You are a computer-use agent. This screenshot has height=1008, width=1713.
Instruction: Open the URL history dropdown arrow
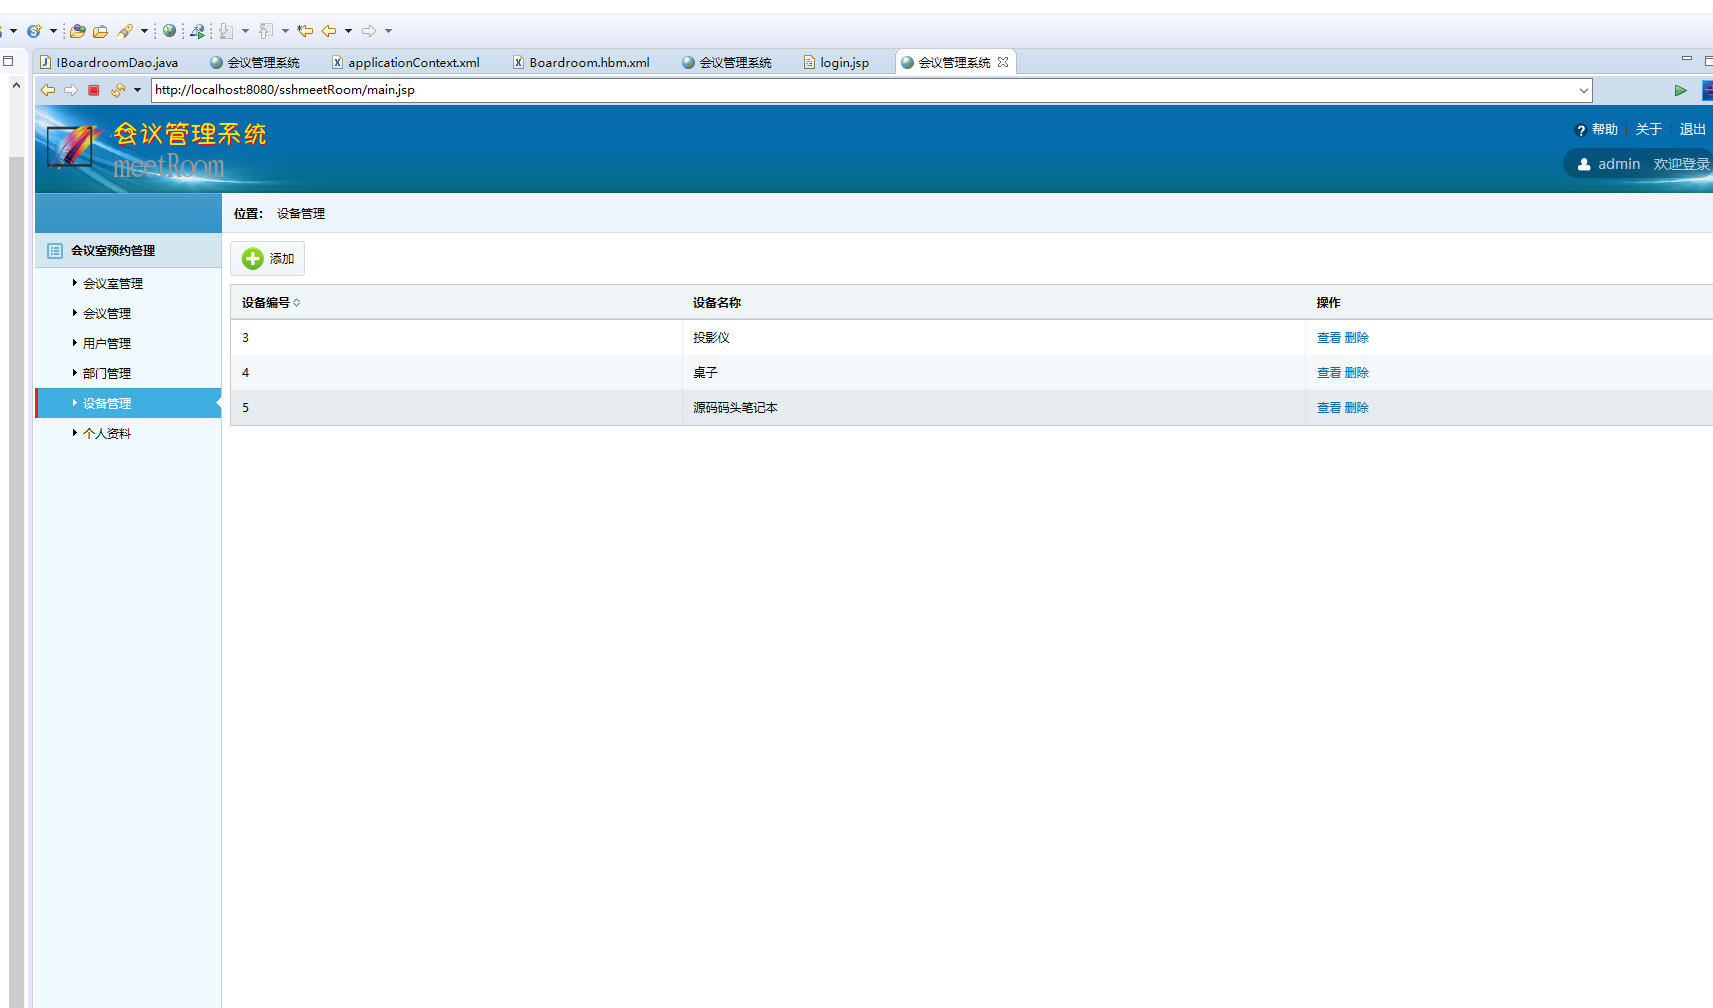(1583, 91)
